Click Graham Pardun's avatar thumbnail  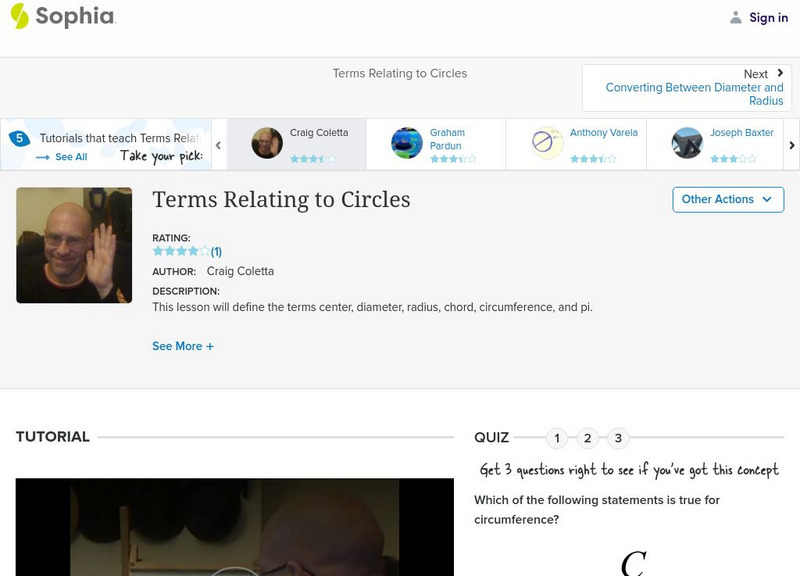(x=407, y=143)
